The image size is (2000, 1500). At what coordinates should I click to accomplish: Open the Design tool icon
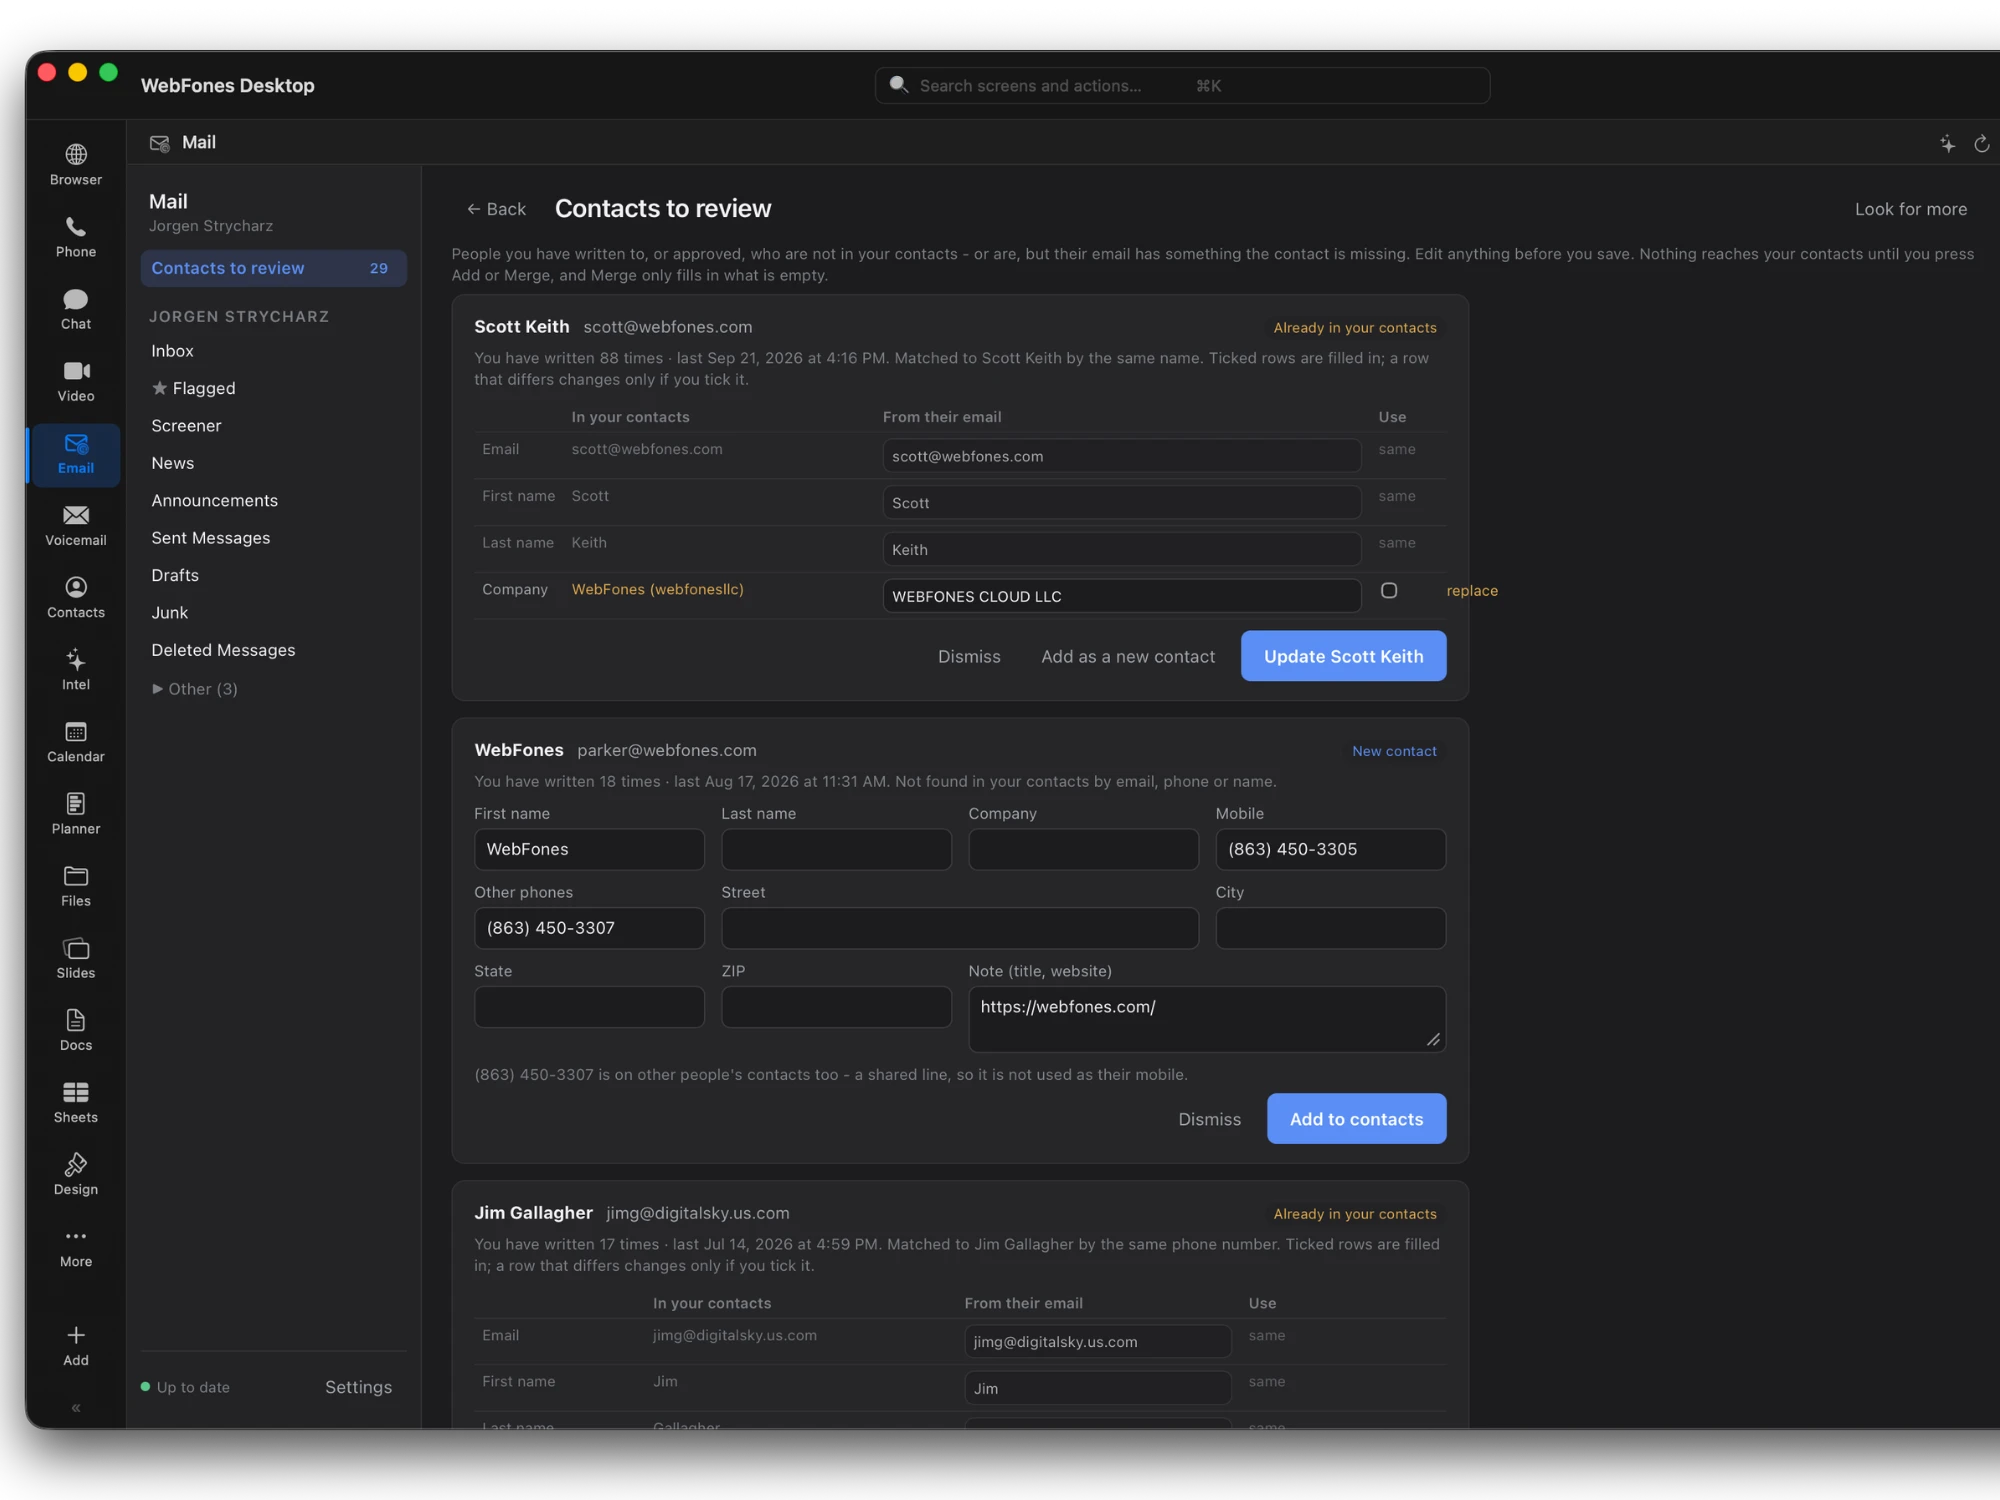pos(76,1164)
